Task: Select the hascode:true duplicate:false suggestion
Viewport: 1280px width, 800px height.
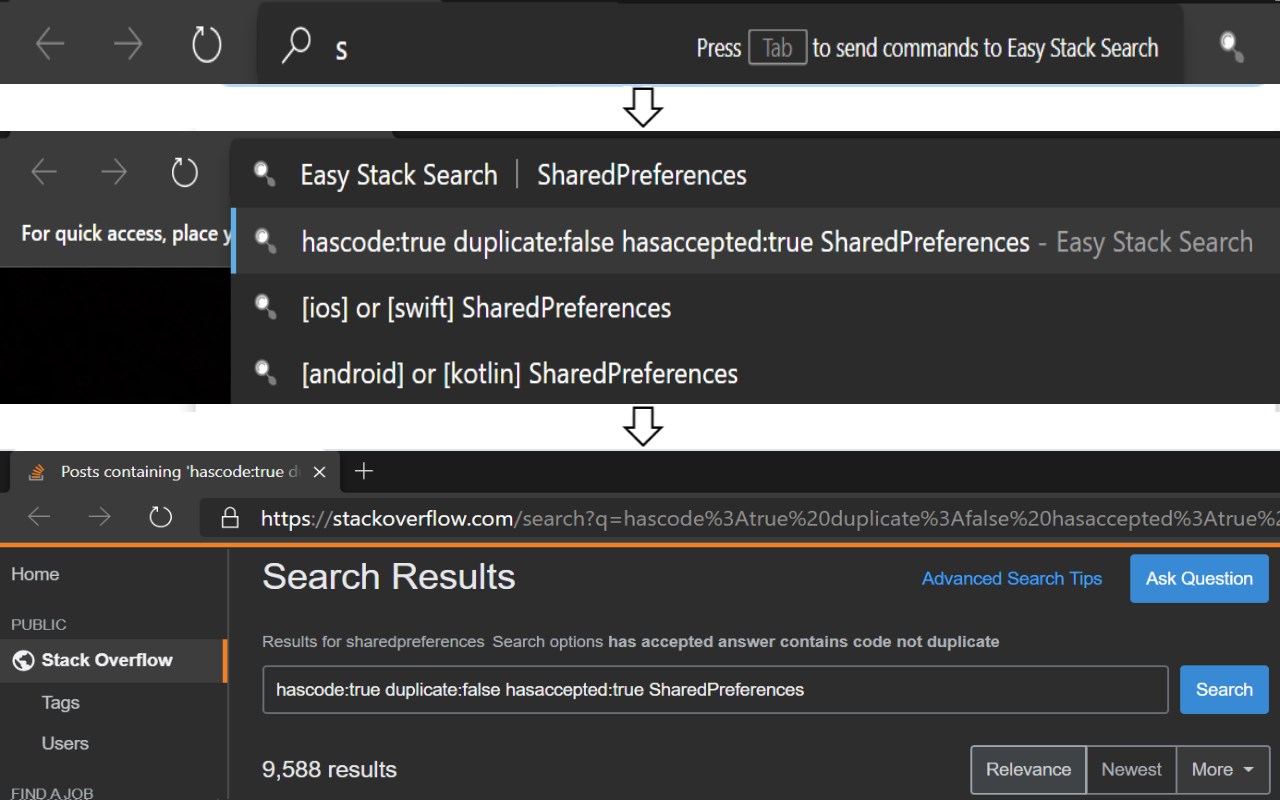Action: point(665,242)
